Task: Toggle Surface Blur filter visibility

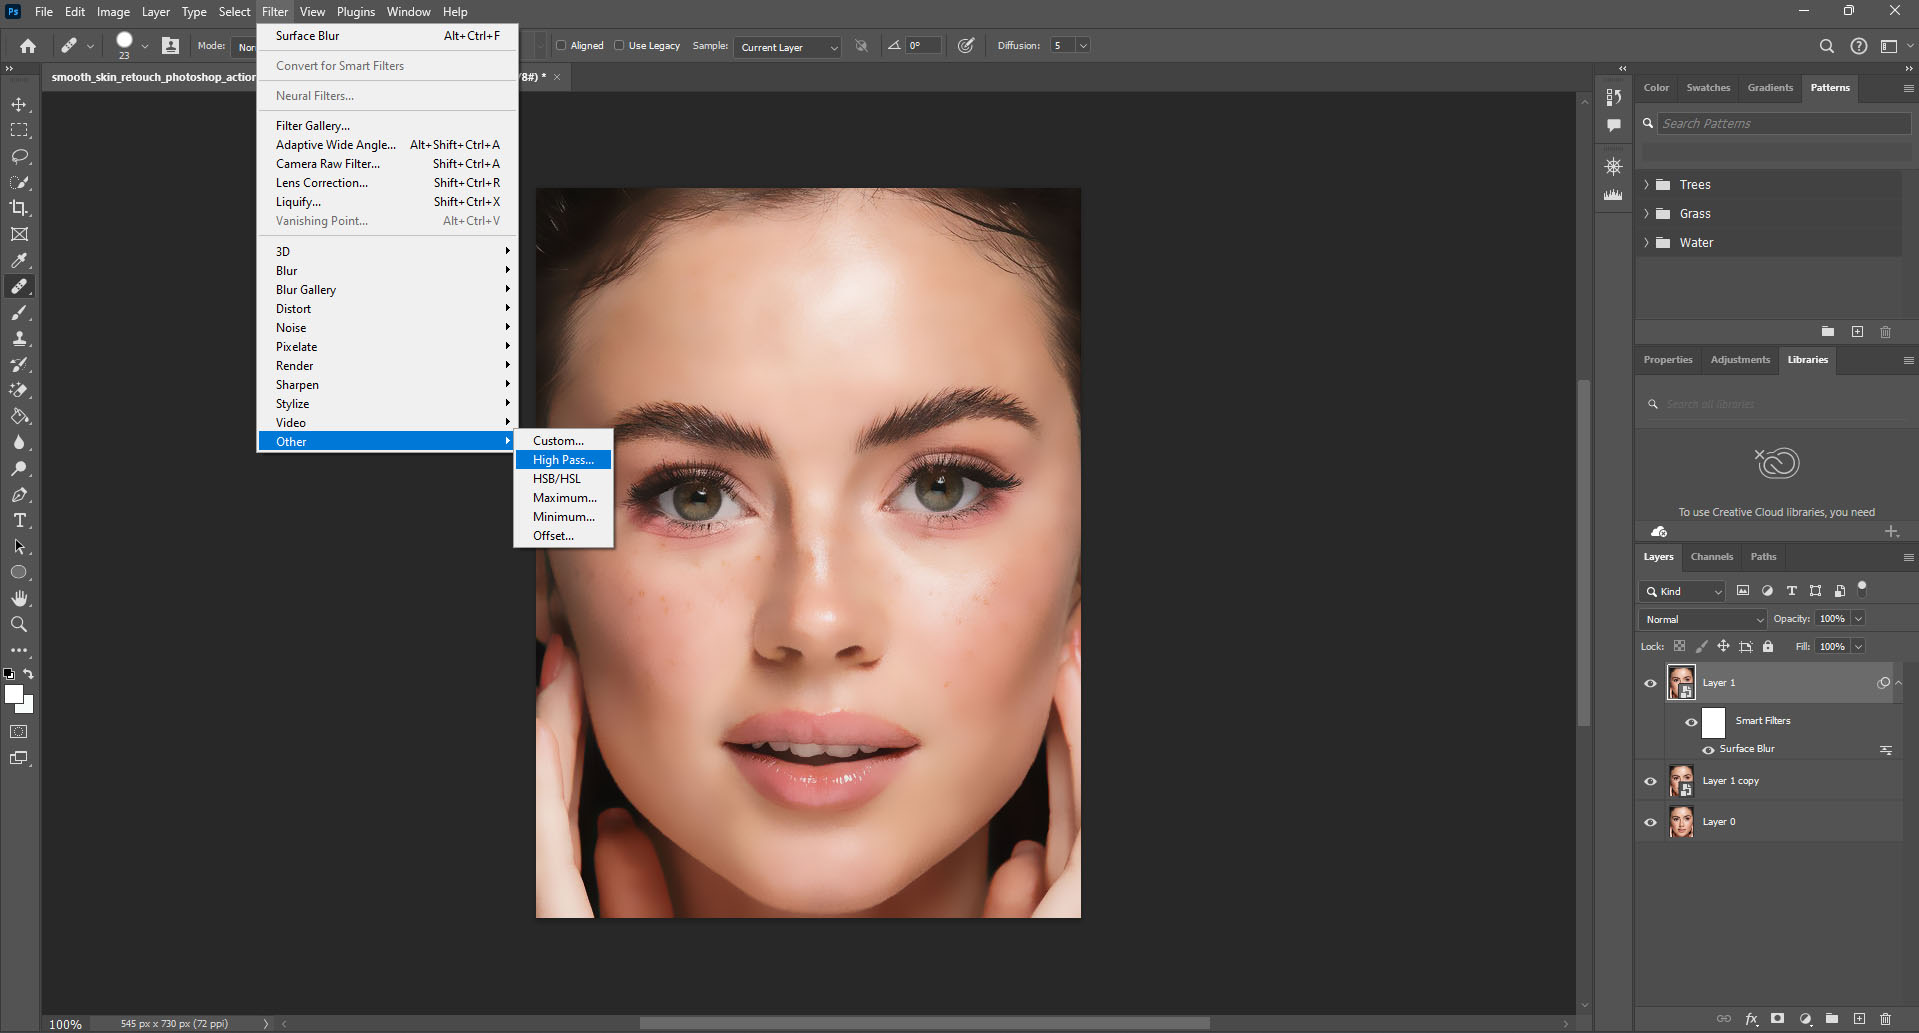Action: tap(1708, 749)
